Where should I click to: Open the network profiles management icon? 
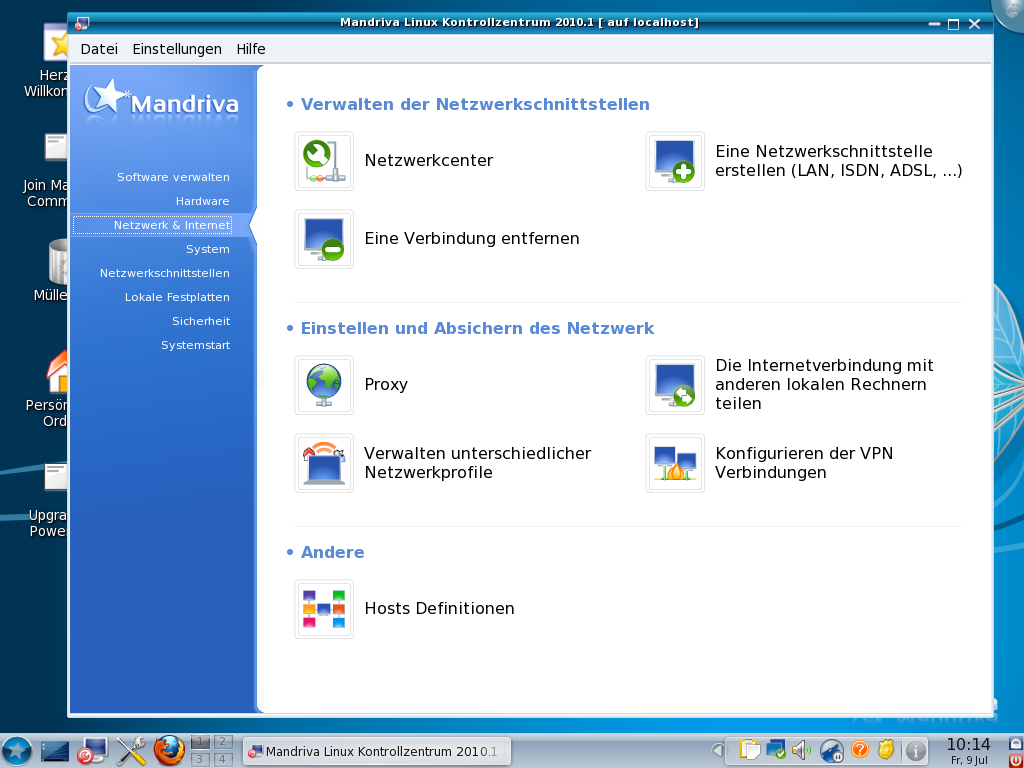coord(323,463)
